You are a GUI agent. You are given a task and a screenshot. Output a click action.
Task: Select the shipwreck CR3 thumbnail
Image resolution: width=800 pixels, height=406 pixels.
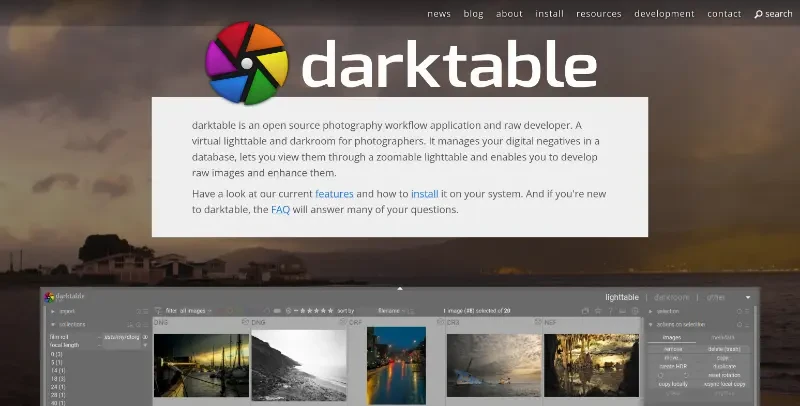(x=494, y=365)
